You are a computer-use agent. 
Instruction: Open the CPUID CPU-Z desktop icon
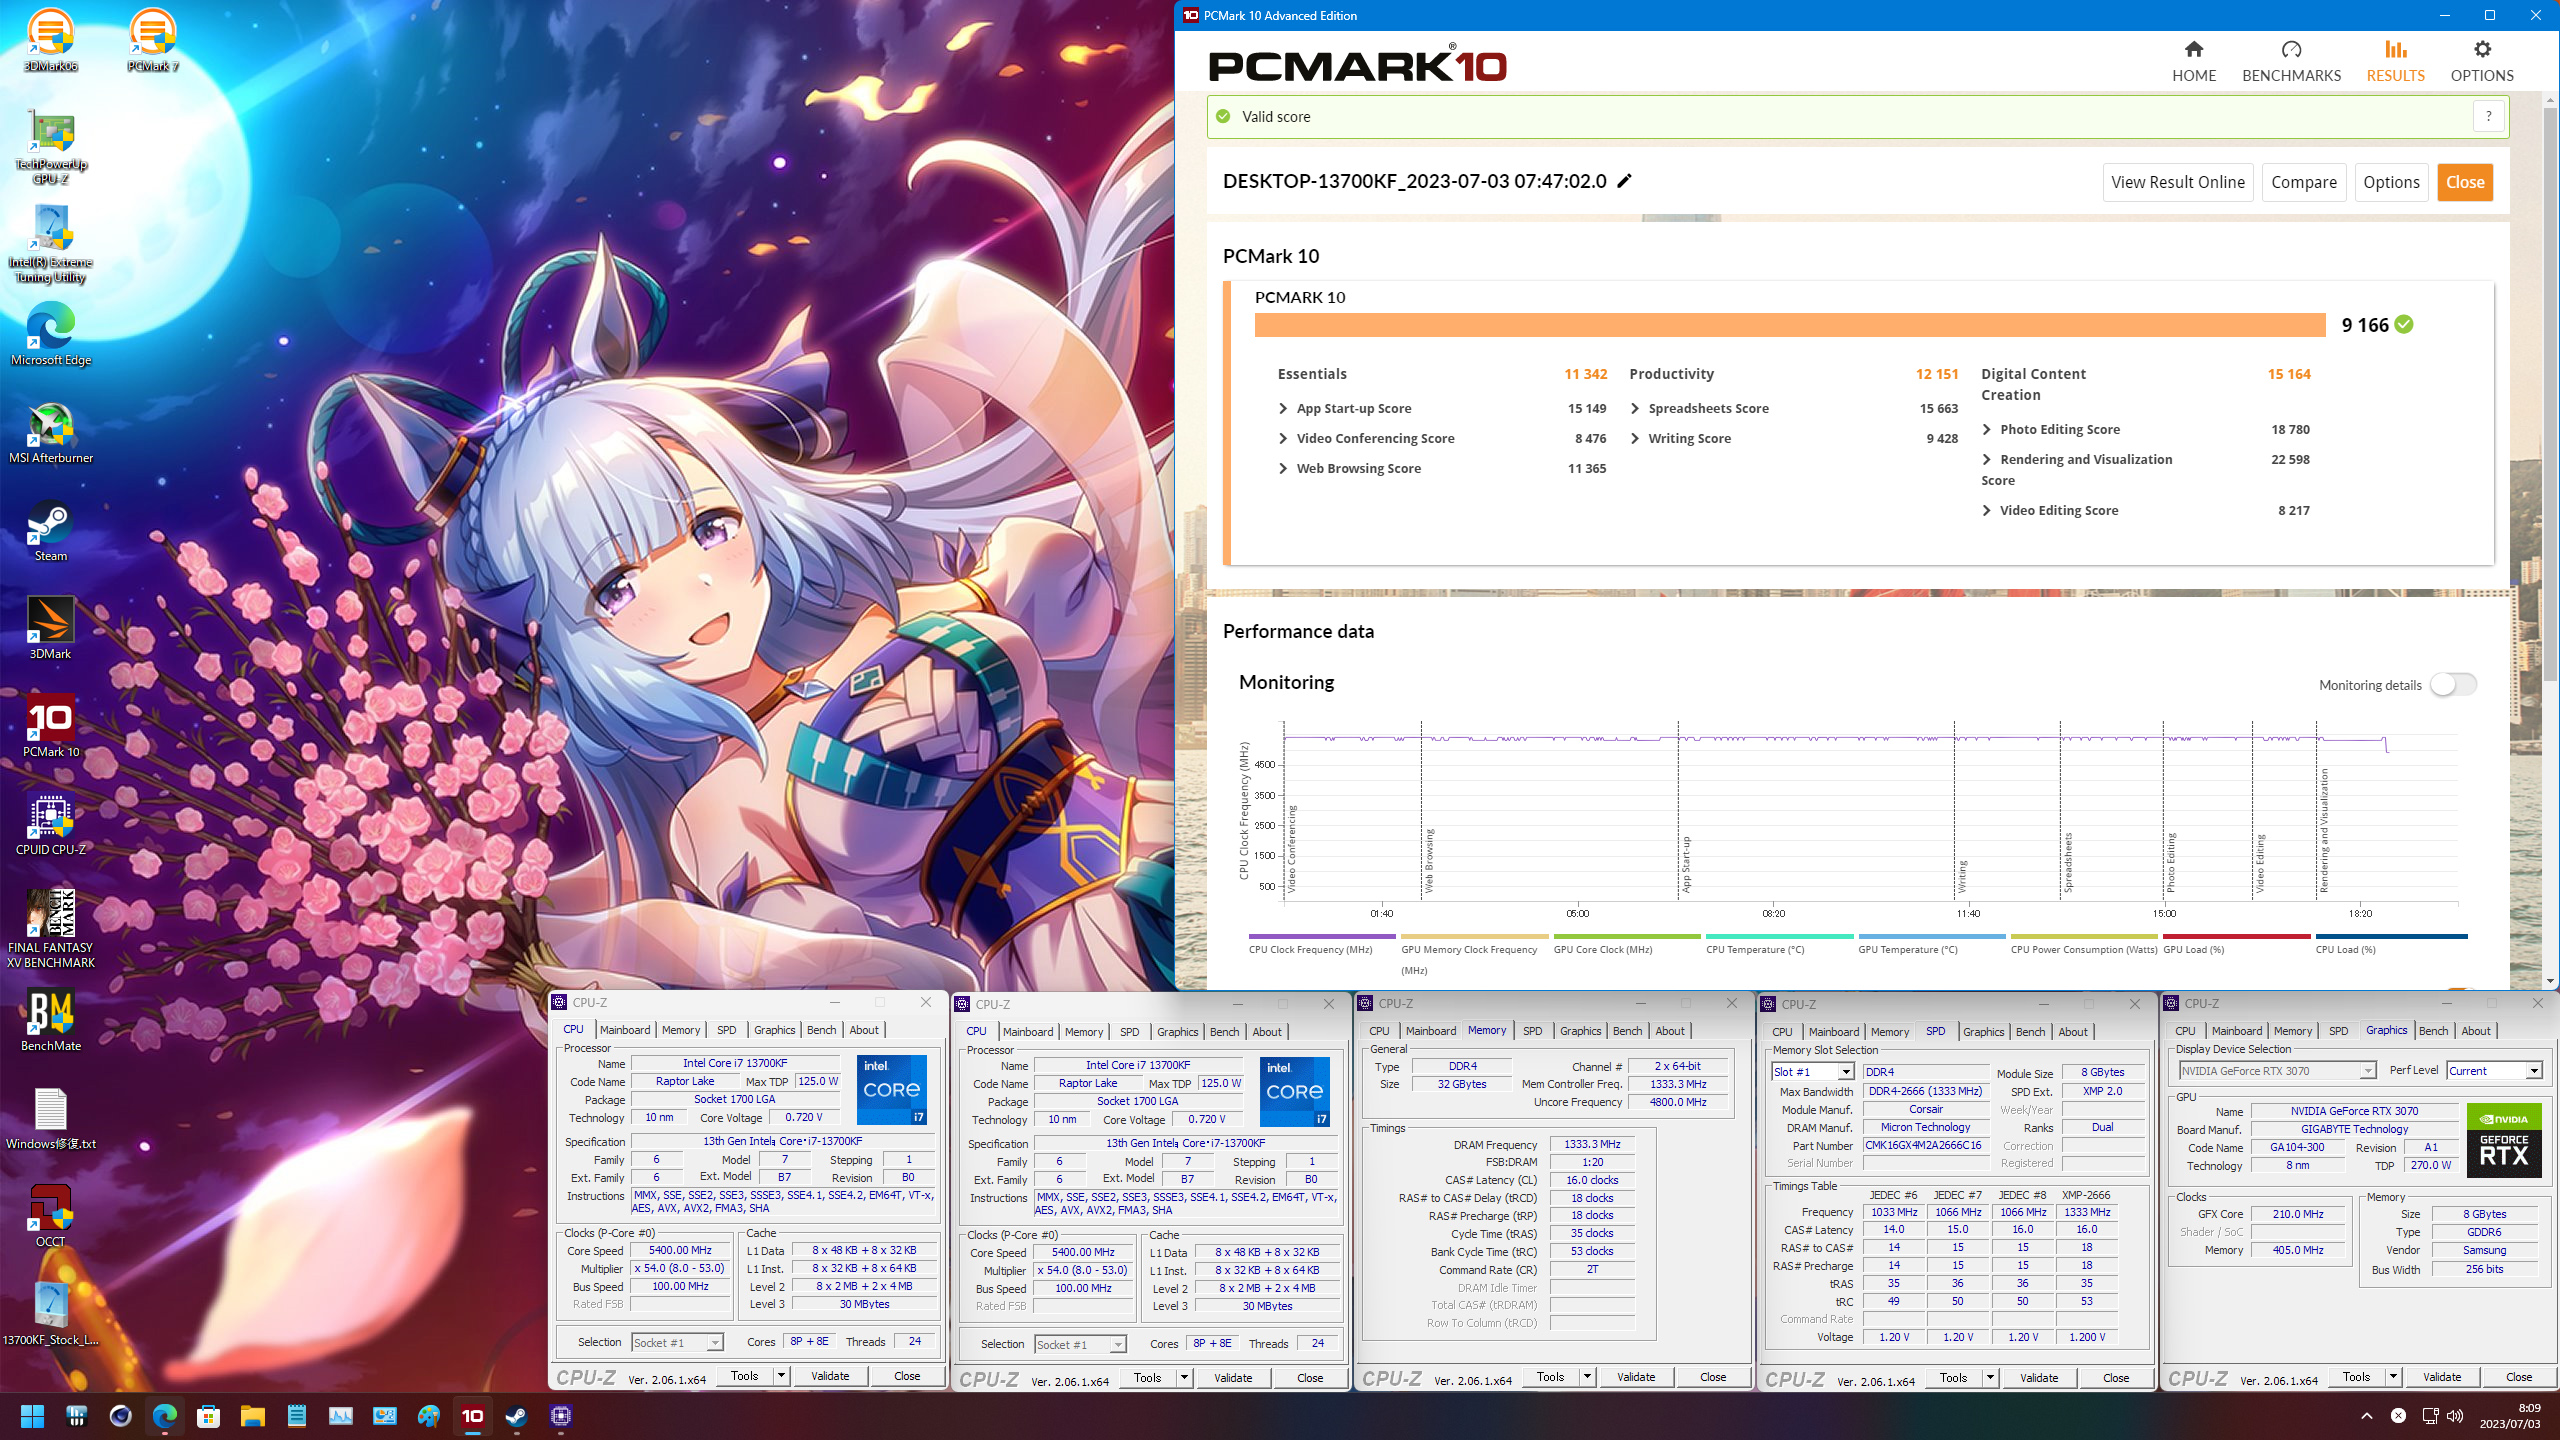50,825
